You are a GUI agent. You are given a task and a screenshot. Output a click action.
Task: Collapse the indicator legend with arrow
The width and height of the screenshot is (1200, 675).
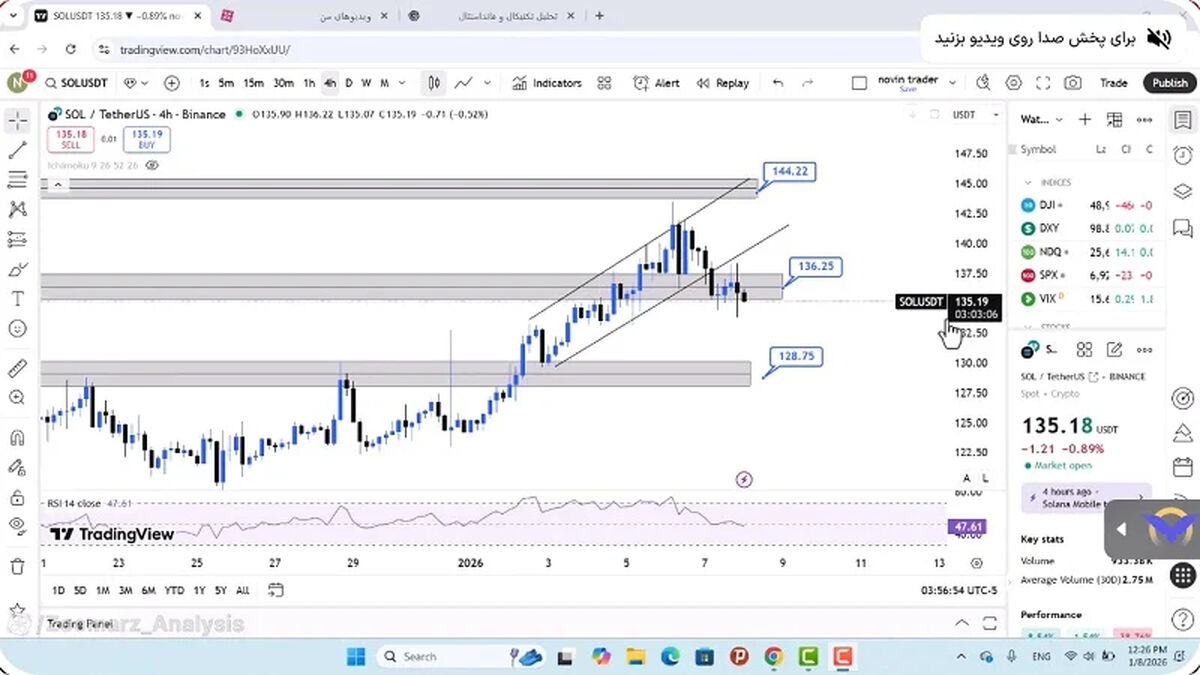click(x=57, y=185)
